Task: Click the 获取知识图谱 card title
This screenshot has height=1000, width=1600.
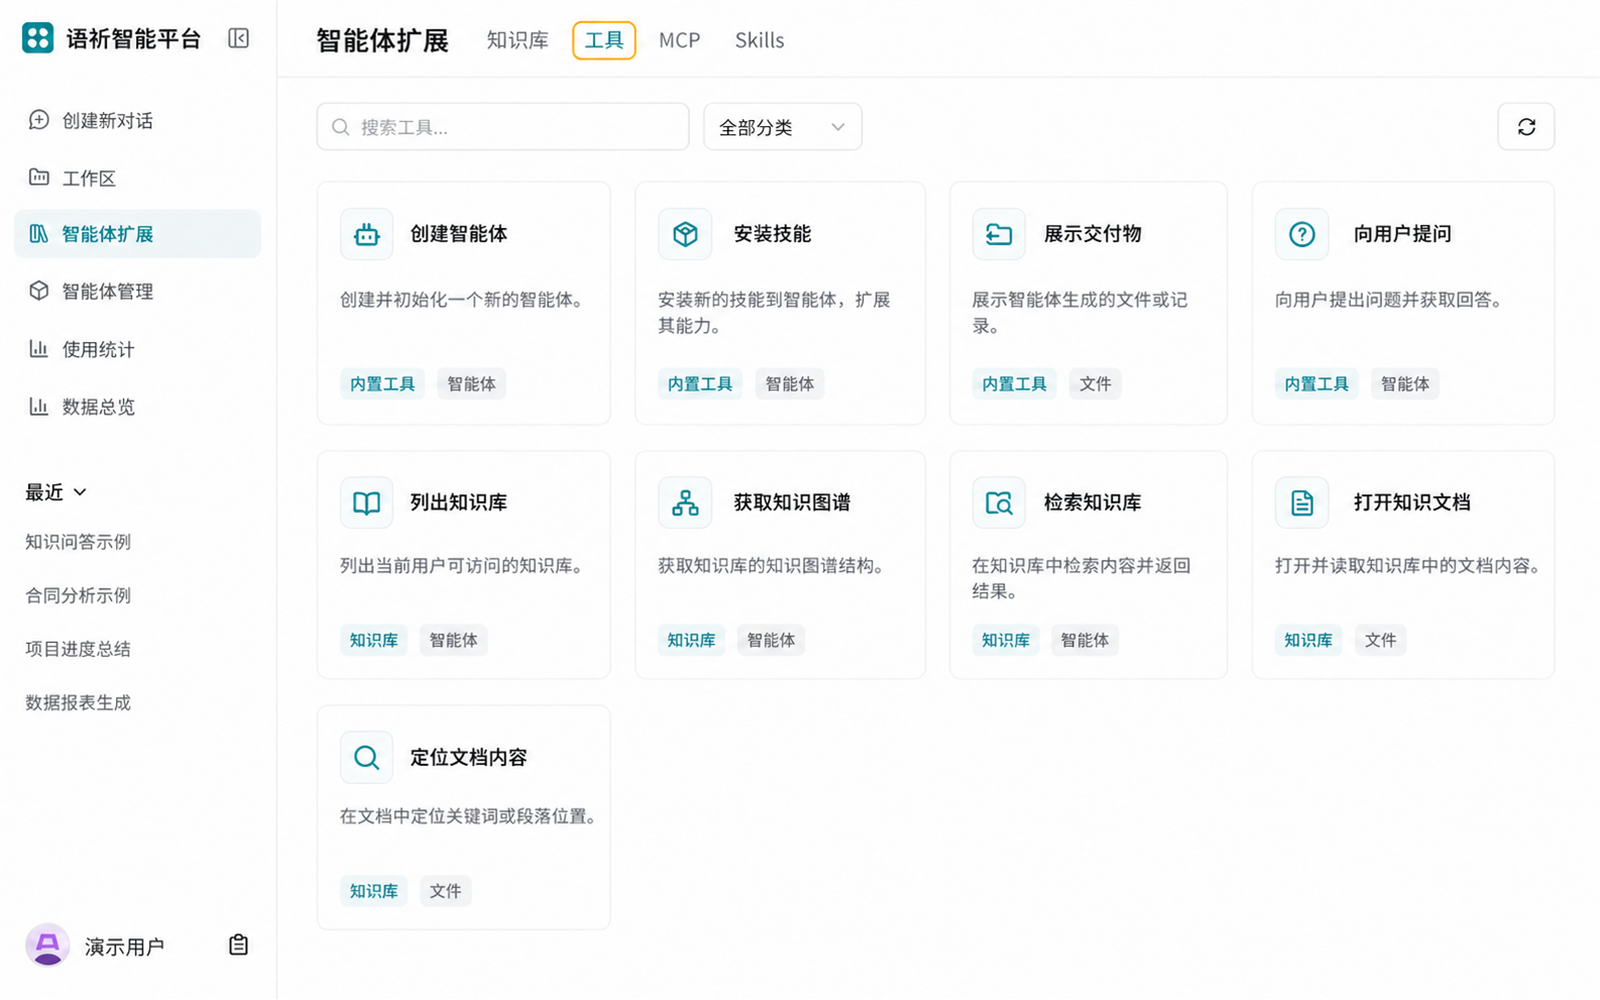Action: pyautogui.click(x=792, y=502)
